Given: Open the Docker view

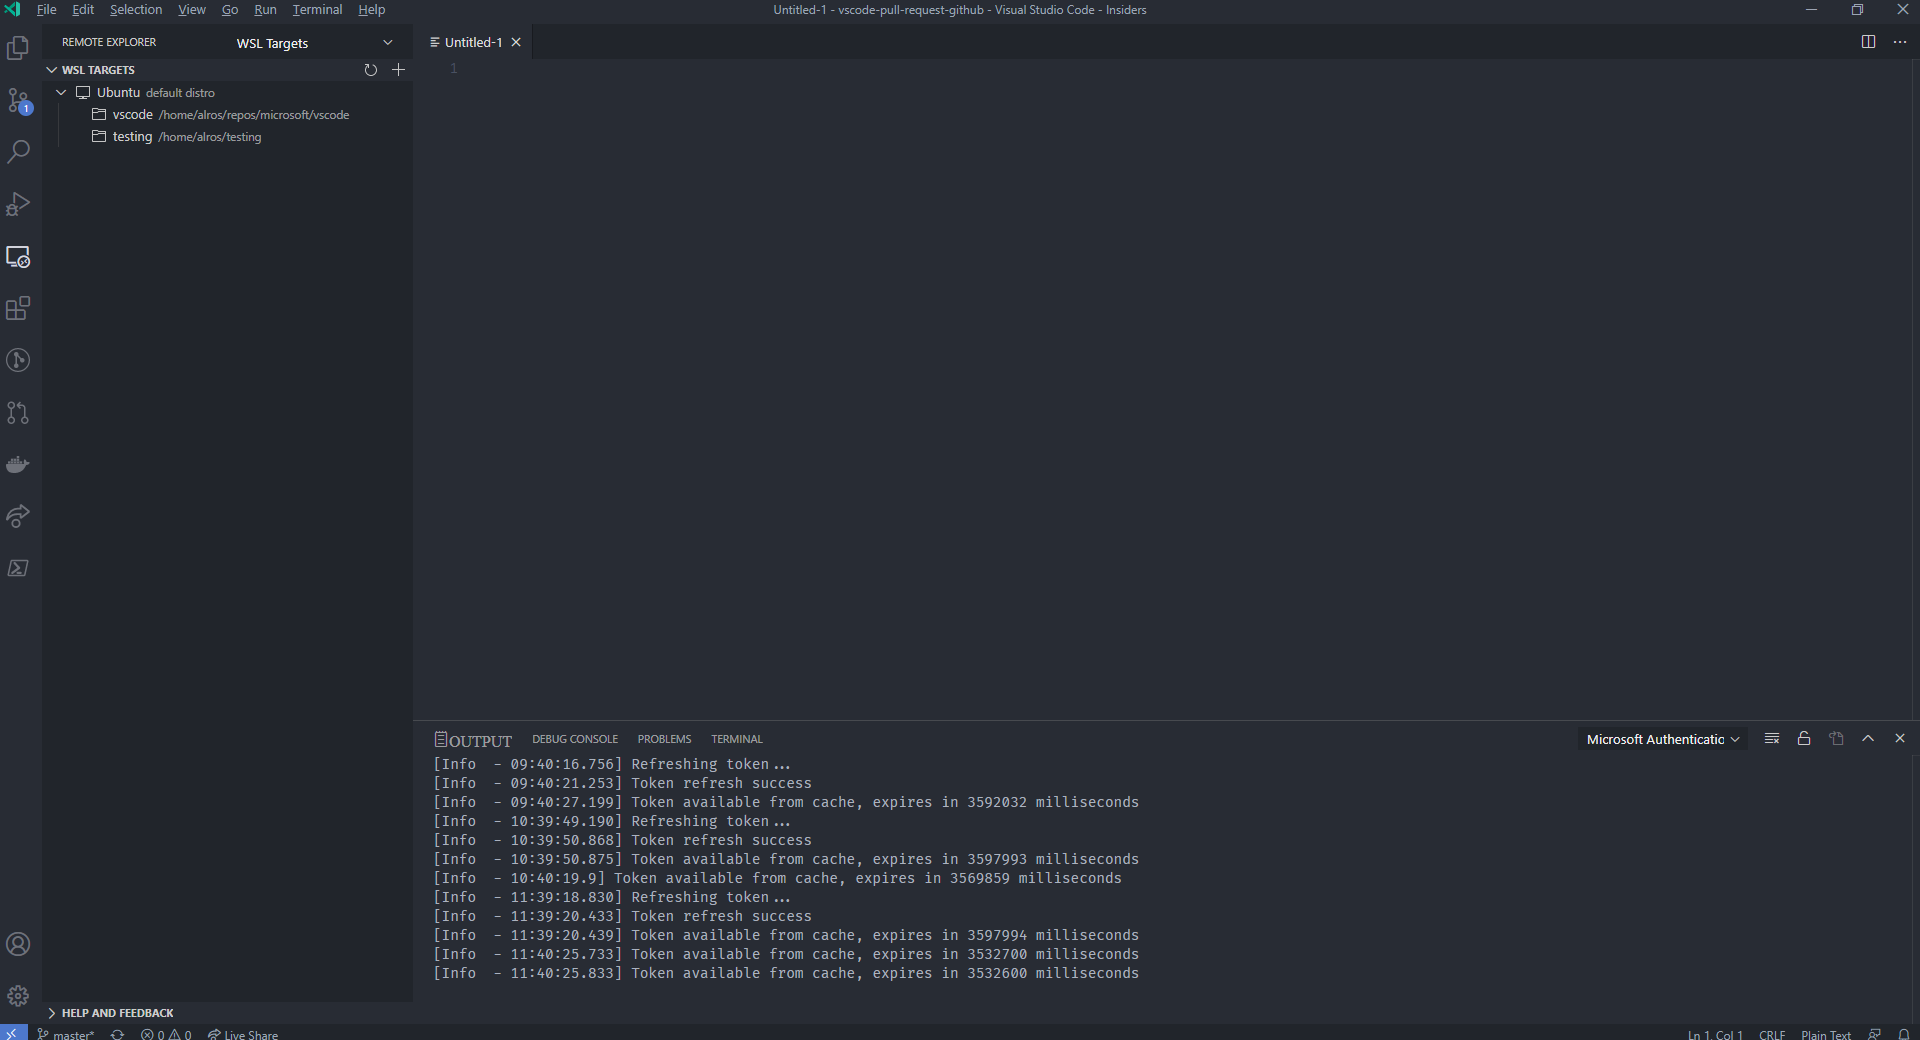Looking at the screenshot, I should (x=18, y=464).
